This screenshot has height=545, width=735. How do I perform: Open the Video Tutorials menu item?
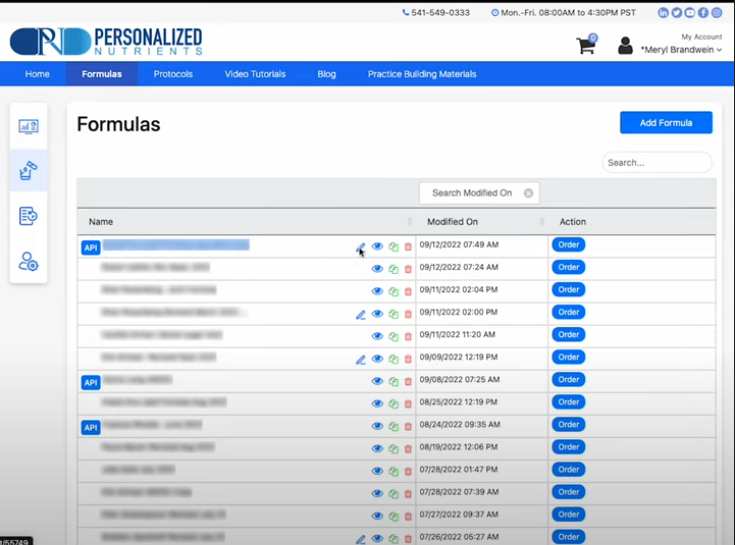255,74
